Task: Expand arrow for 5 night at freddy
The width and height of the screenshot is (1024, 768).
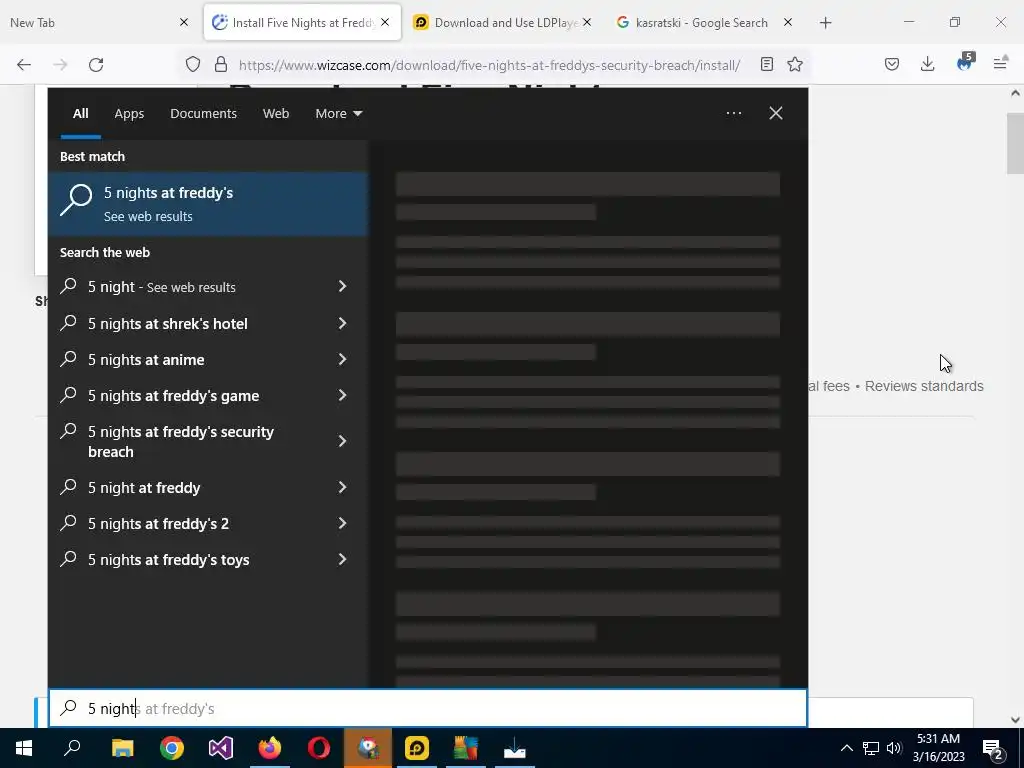Action: click(342, 487)
